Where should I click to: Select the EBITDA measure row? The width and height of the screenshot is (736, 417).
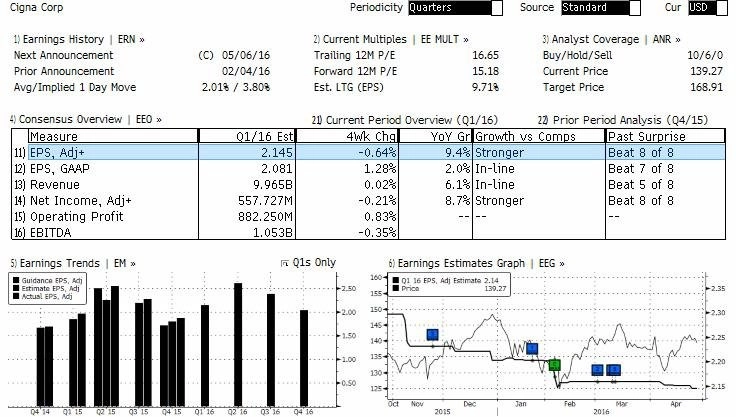(x=368, y=232)
